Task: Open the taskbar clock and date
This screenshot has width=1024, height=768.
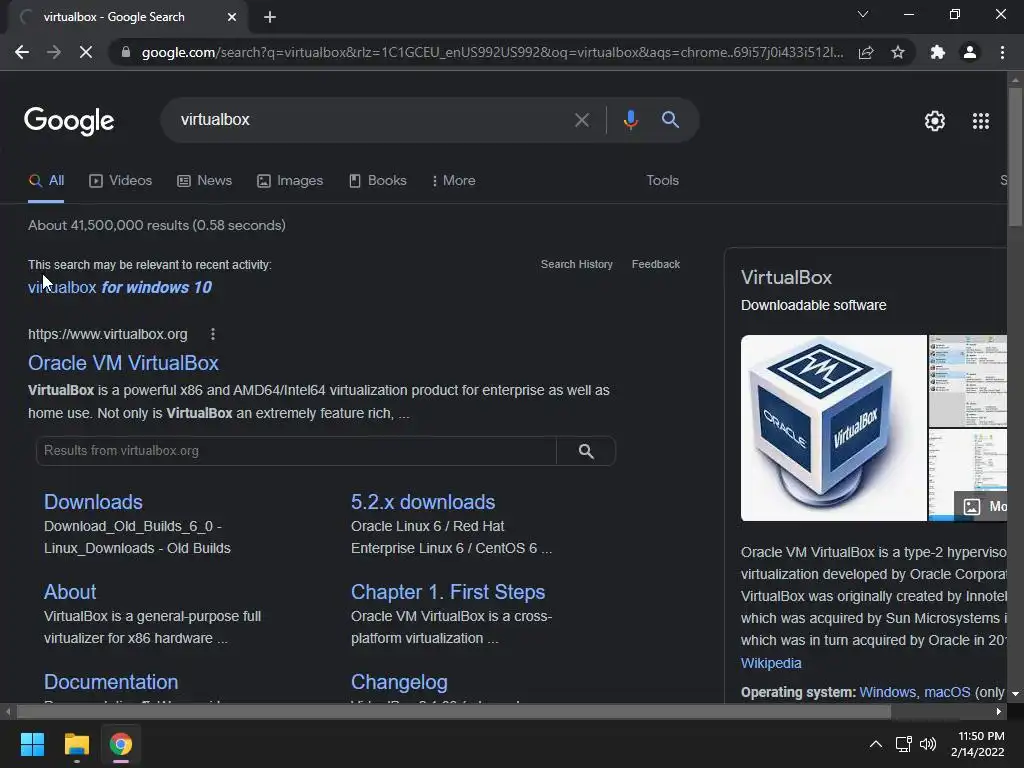Action: (x=978, y=744)
